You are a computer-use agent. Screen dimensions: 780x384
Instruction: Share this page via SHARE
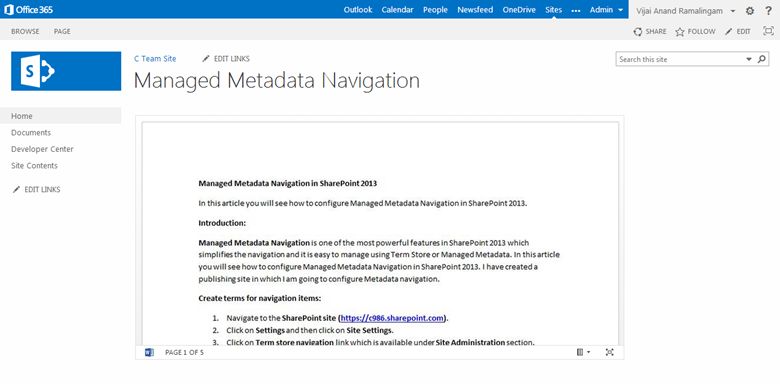point(650,31)
